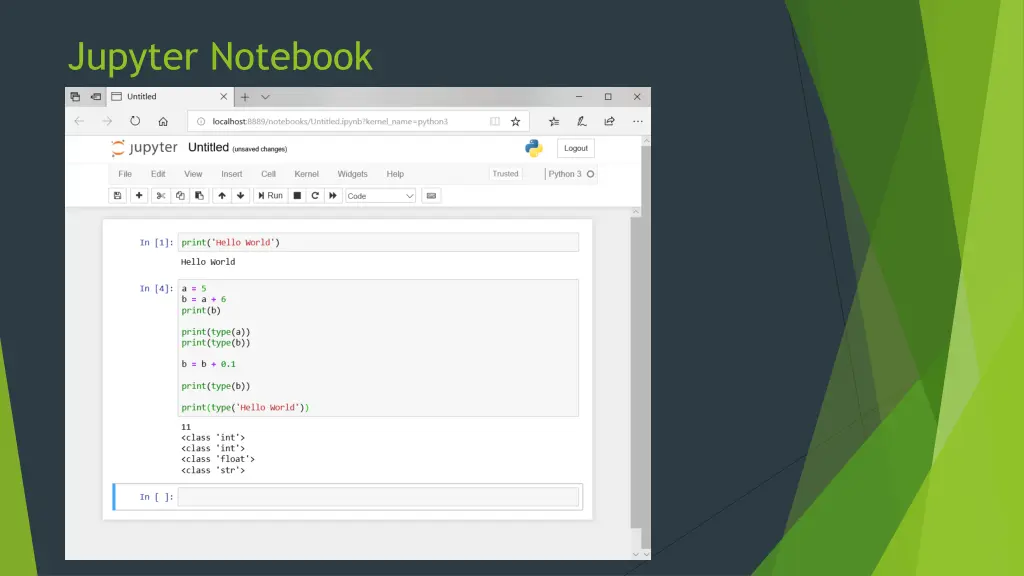Open the View menu
Image resolution: width=1024 pixels, height=576 pixels.
pyautogui.click(x=193, y=174)
